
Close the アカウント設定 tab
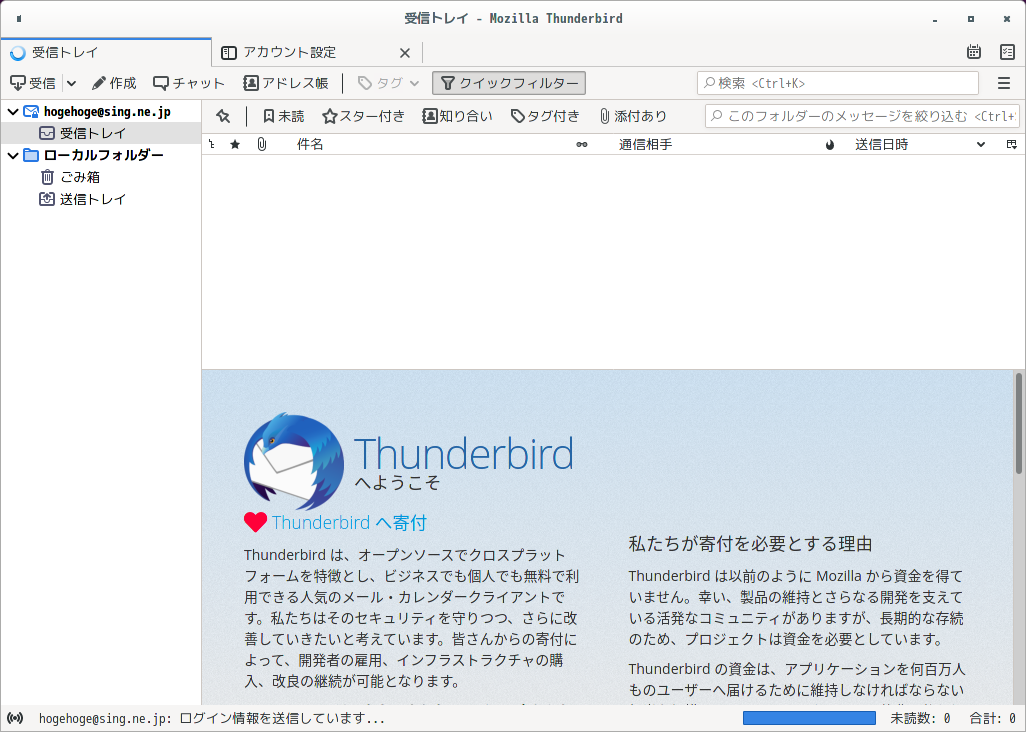click(405, 53)
